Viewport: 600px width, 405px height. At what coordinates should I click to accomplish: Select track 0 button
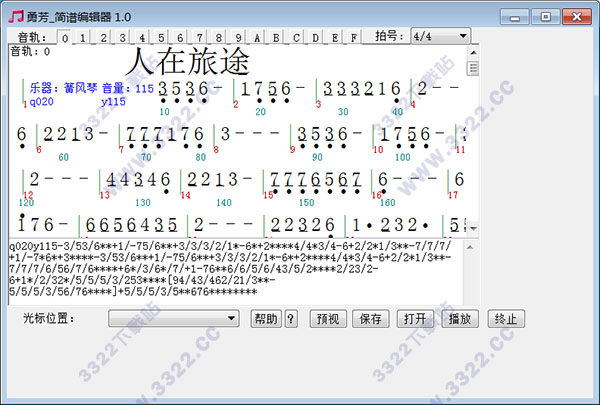pos(68,38)
